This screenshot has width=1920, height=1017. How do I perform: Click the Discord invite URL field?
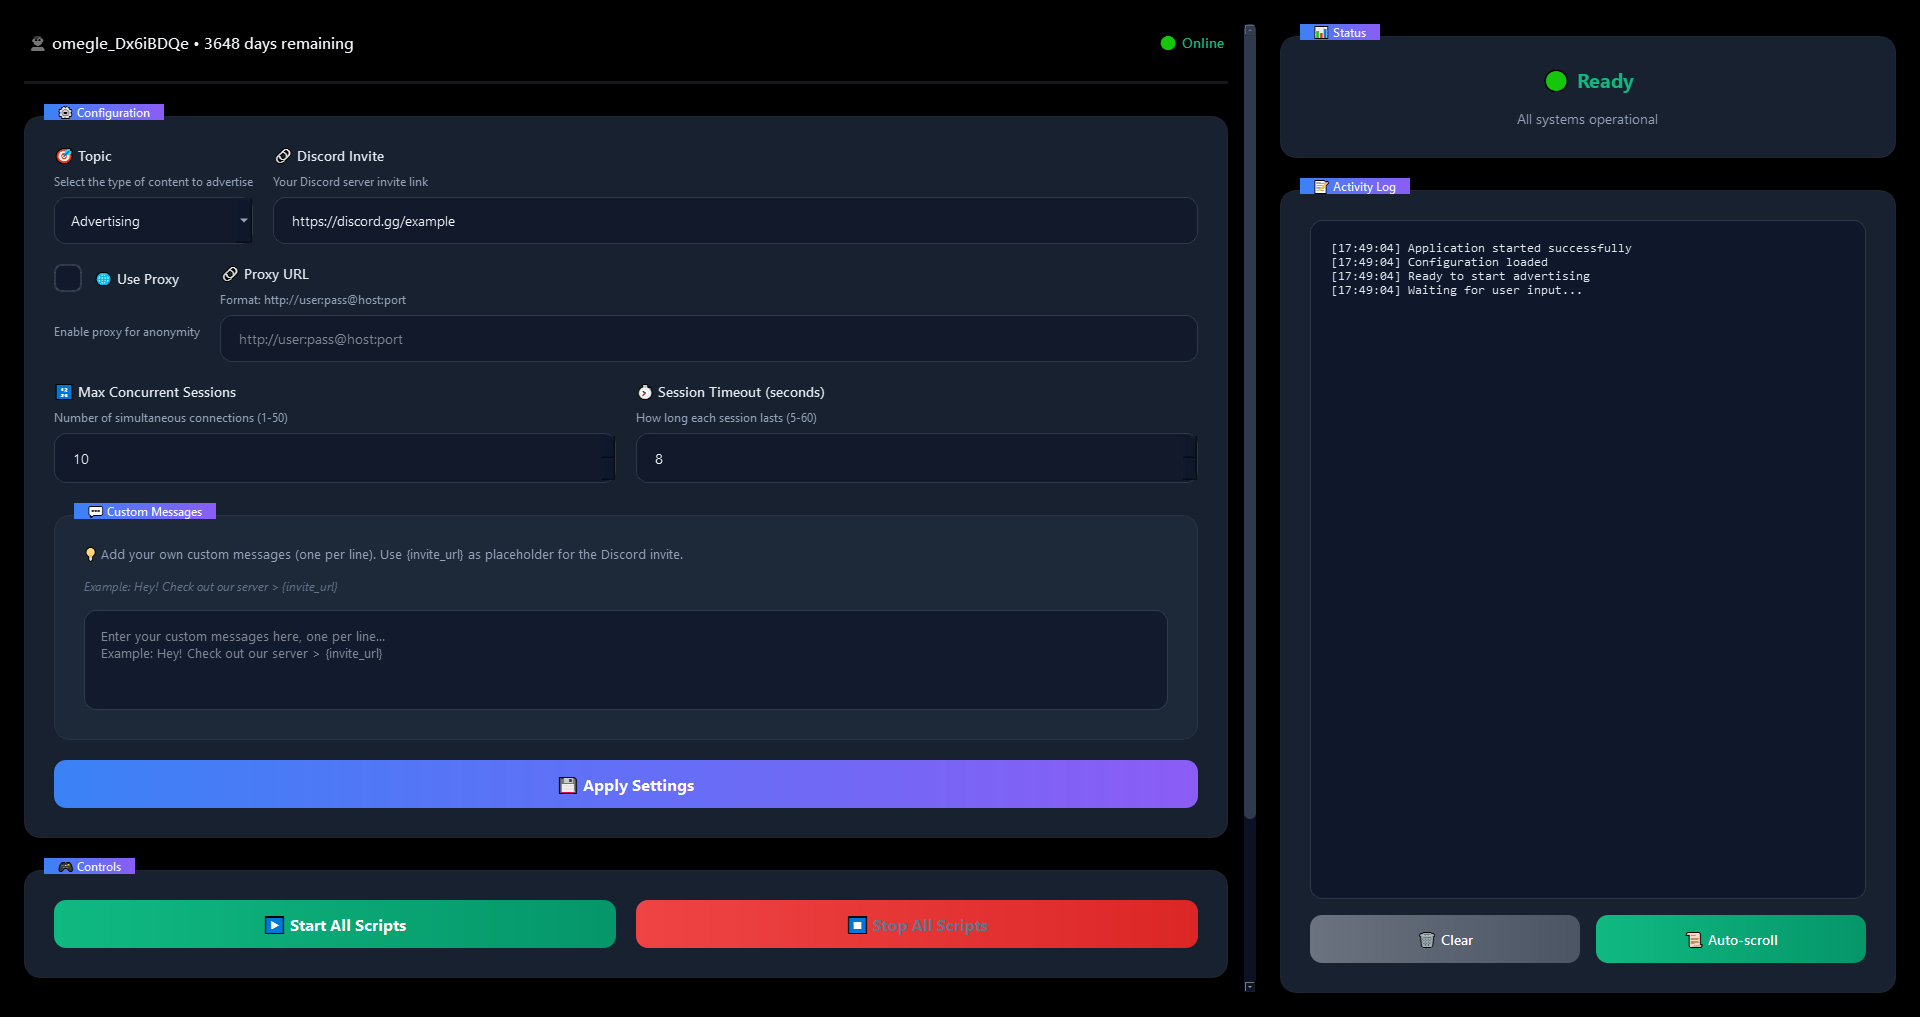point(734,220)
